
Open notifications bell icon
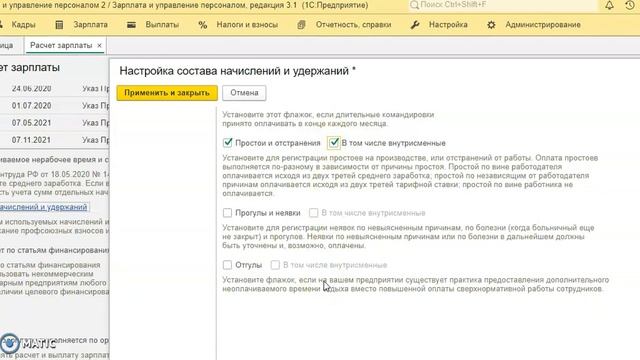(609, 5)
